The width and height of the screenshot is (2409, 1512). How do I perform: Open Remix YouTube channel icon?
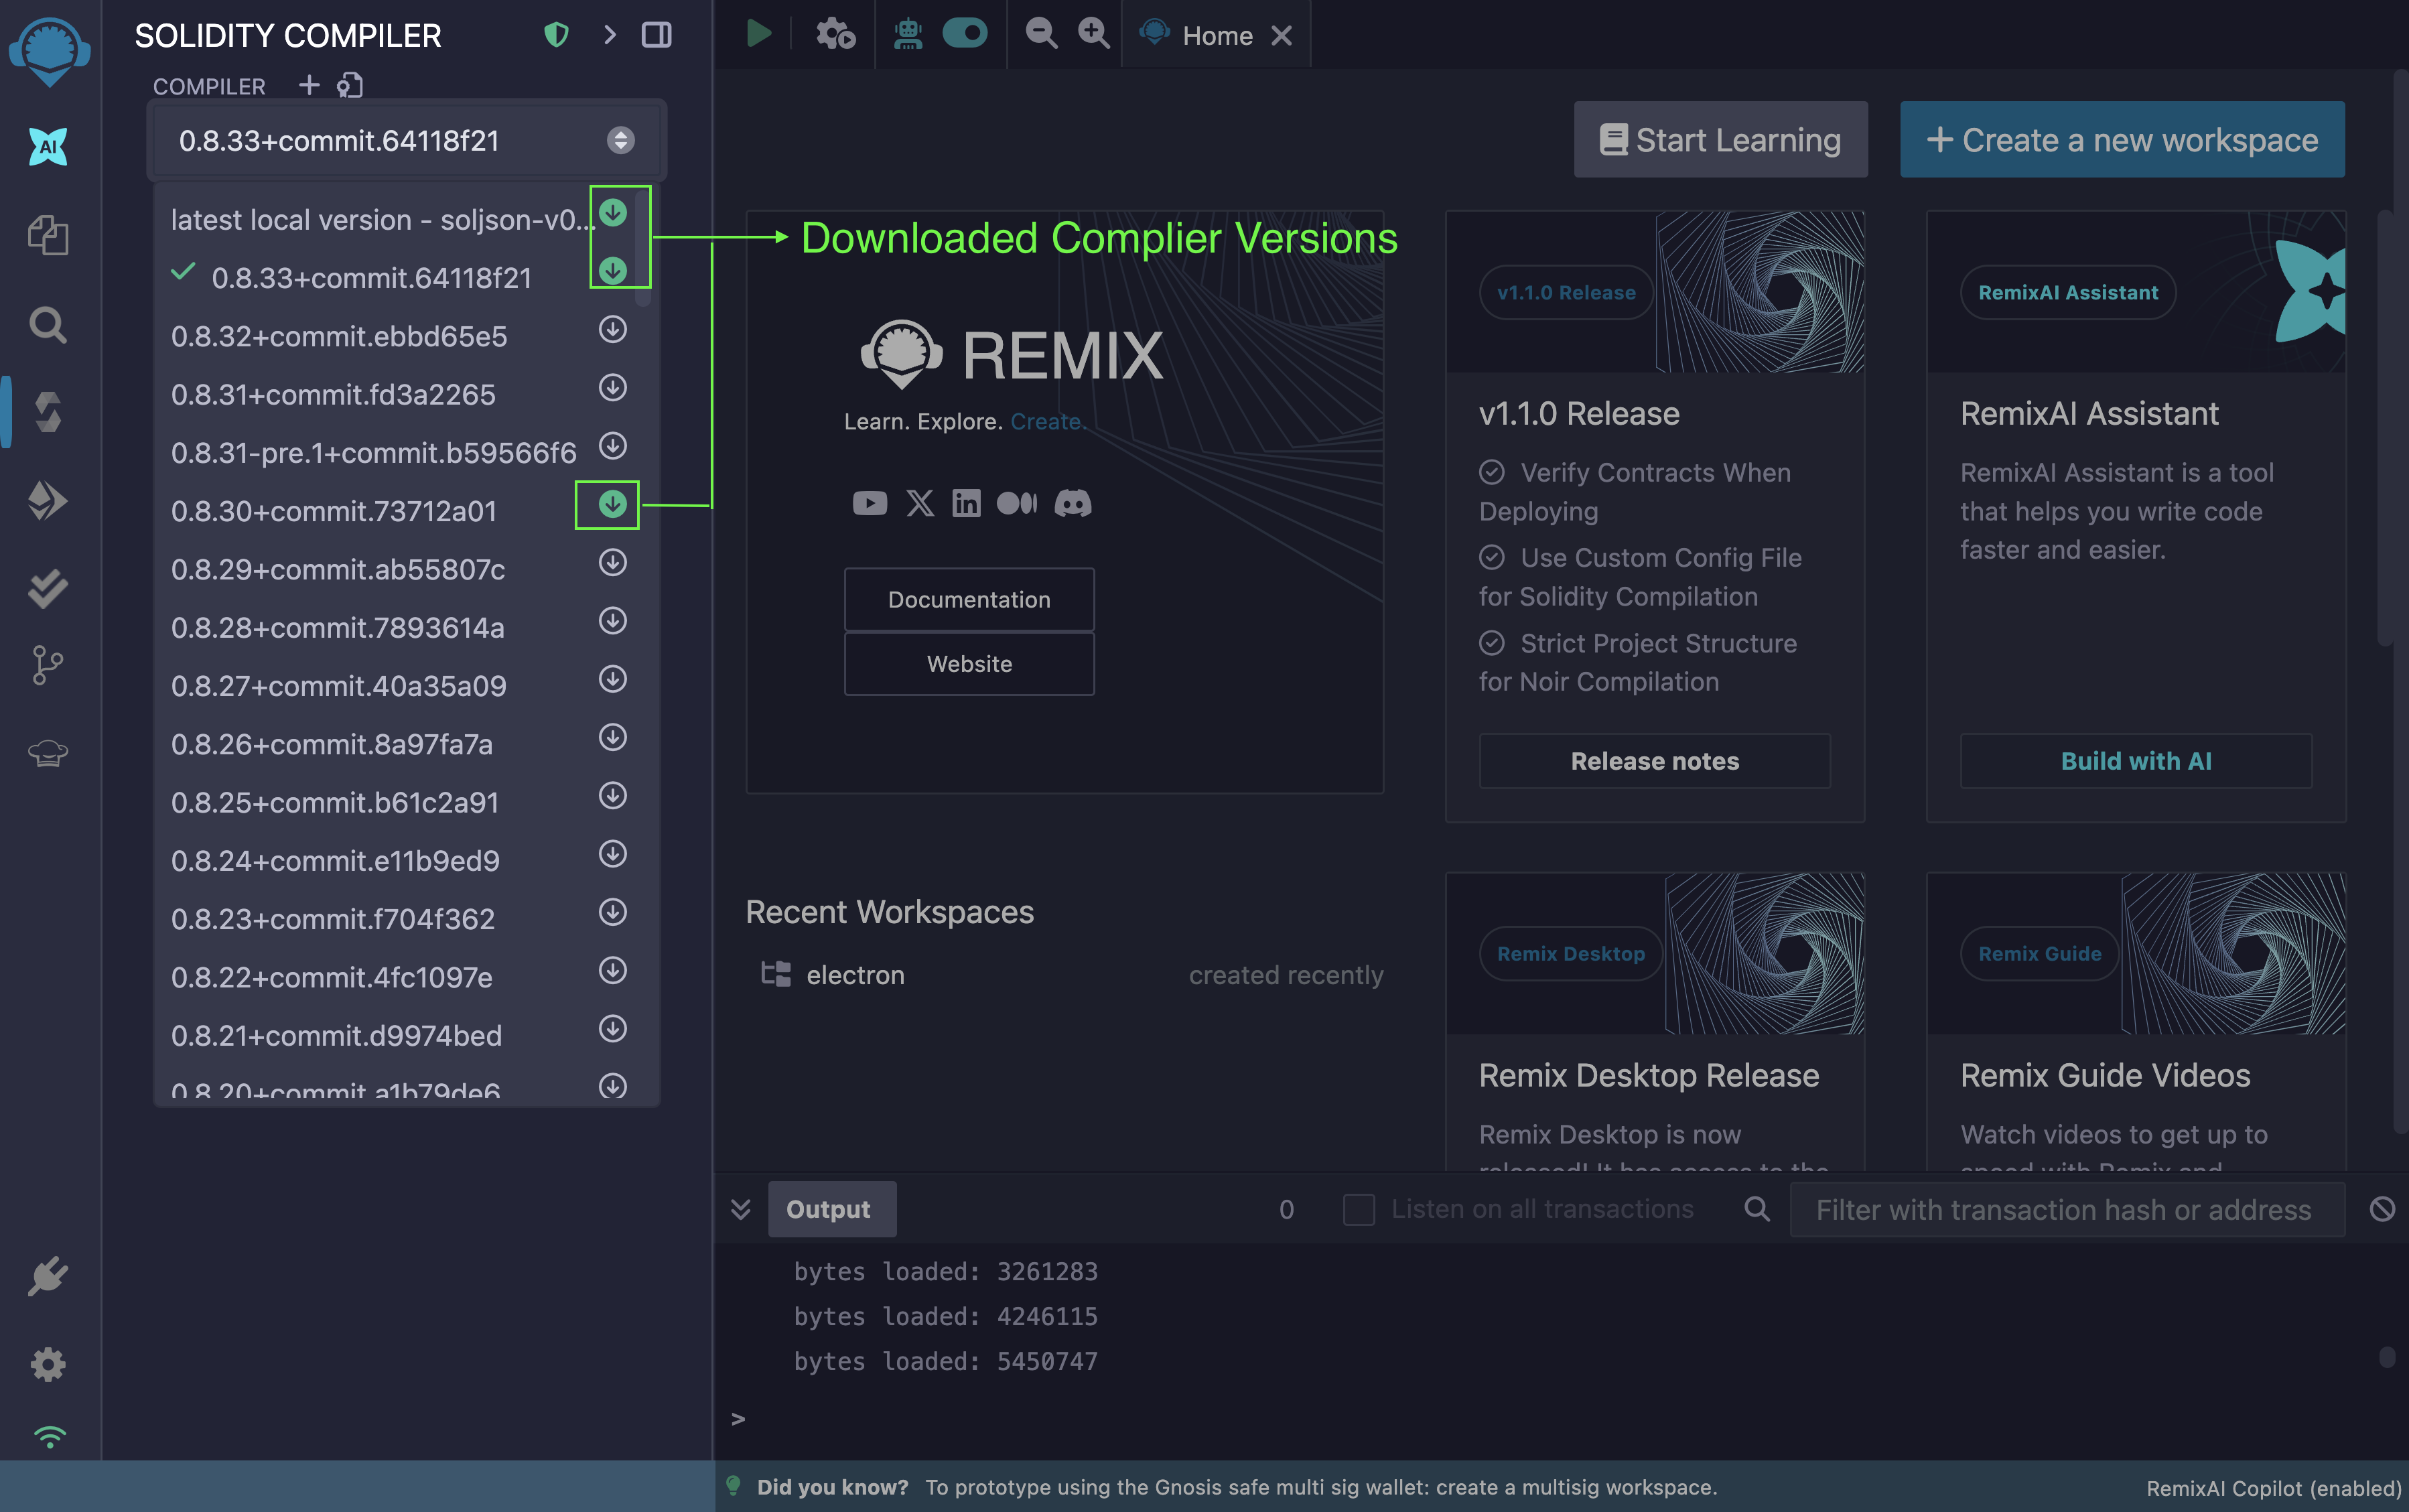(x=869, y=503)
